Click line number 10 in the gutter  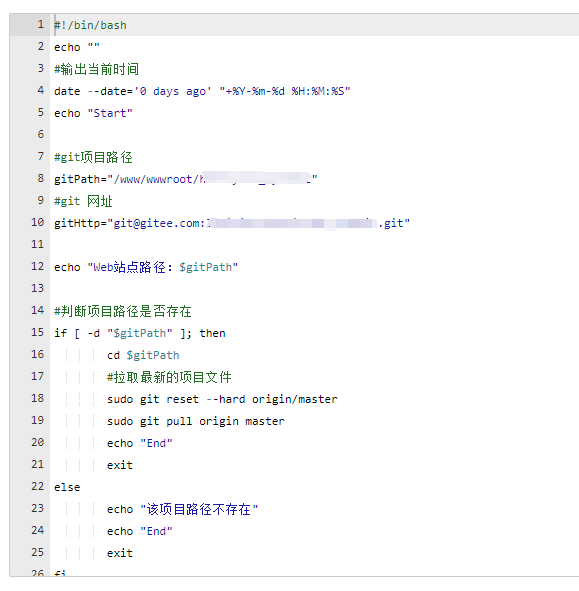[38, 222]
